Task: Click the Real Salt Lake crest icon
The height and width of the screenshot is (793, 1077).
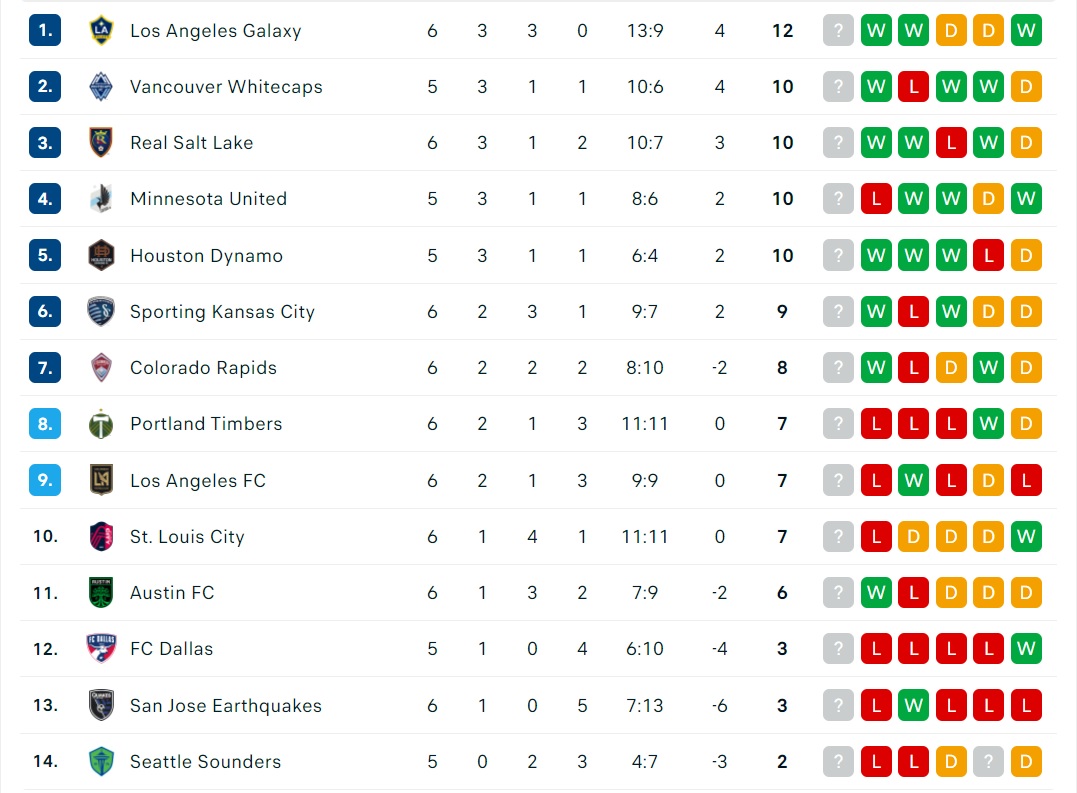Action: click(101, 142)
